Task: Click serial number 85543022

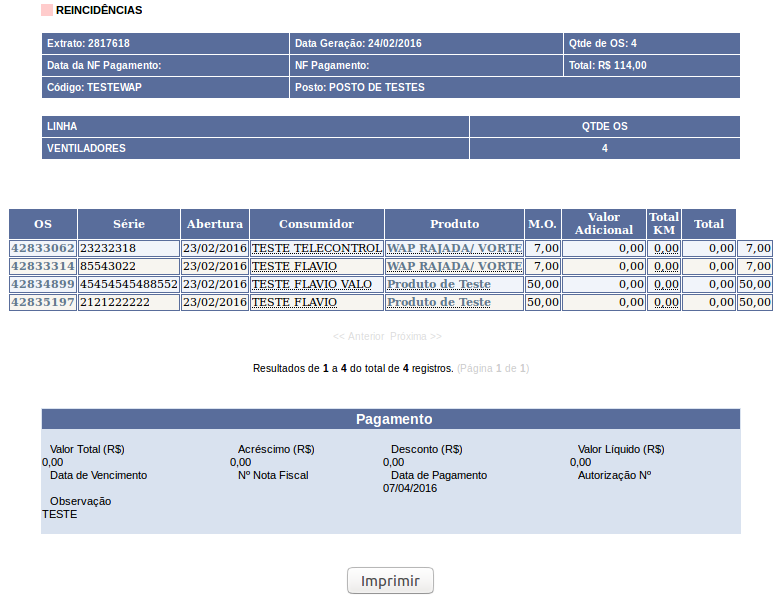Action: (108, 266)
